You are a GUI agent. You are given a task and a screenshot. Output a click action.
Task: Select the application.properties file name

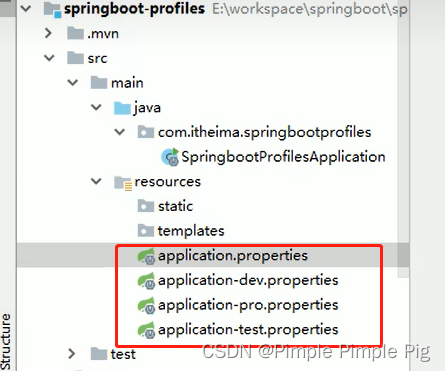233,256
